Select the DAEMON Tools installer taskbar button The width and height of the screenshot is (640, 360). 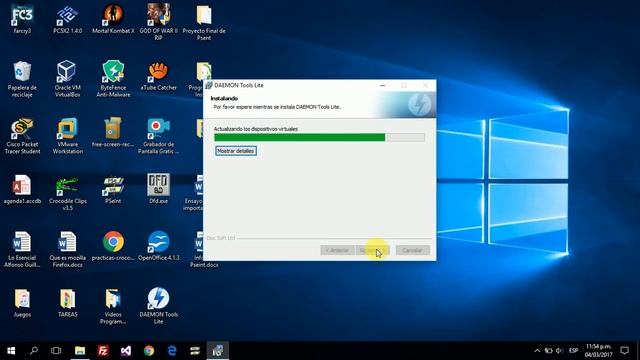pyautogui.click(x=218, y=350)
